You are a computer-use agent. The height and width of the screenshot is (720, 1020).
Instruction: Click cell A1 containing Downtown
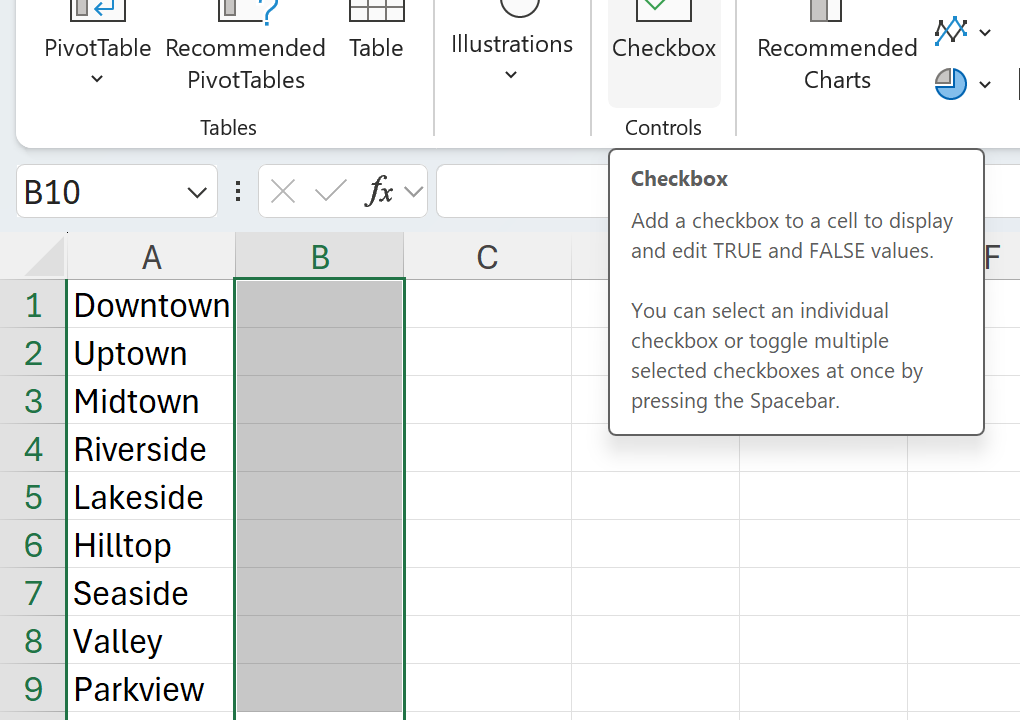point(150,305)
